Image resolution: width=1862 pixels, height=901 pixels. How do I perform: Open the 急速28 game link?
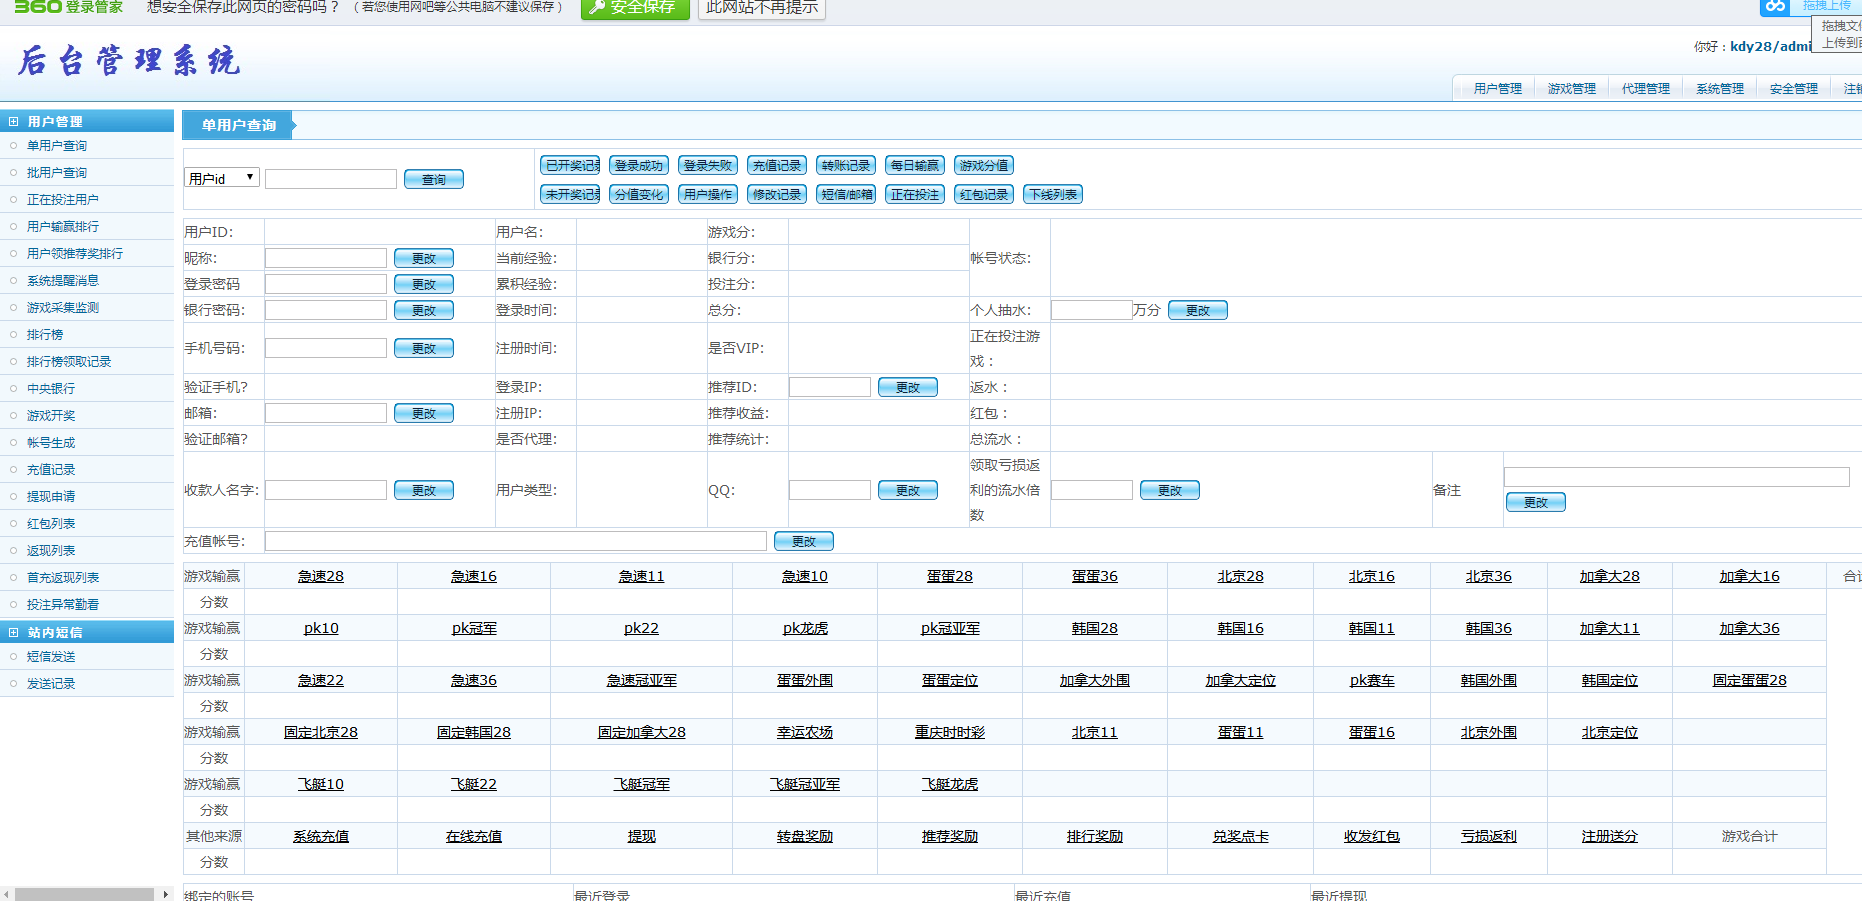320,576
